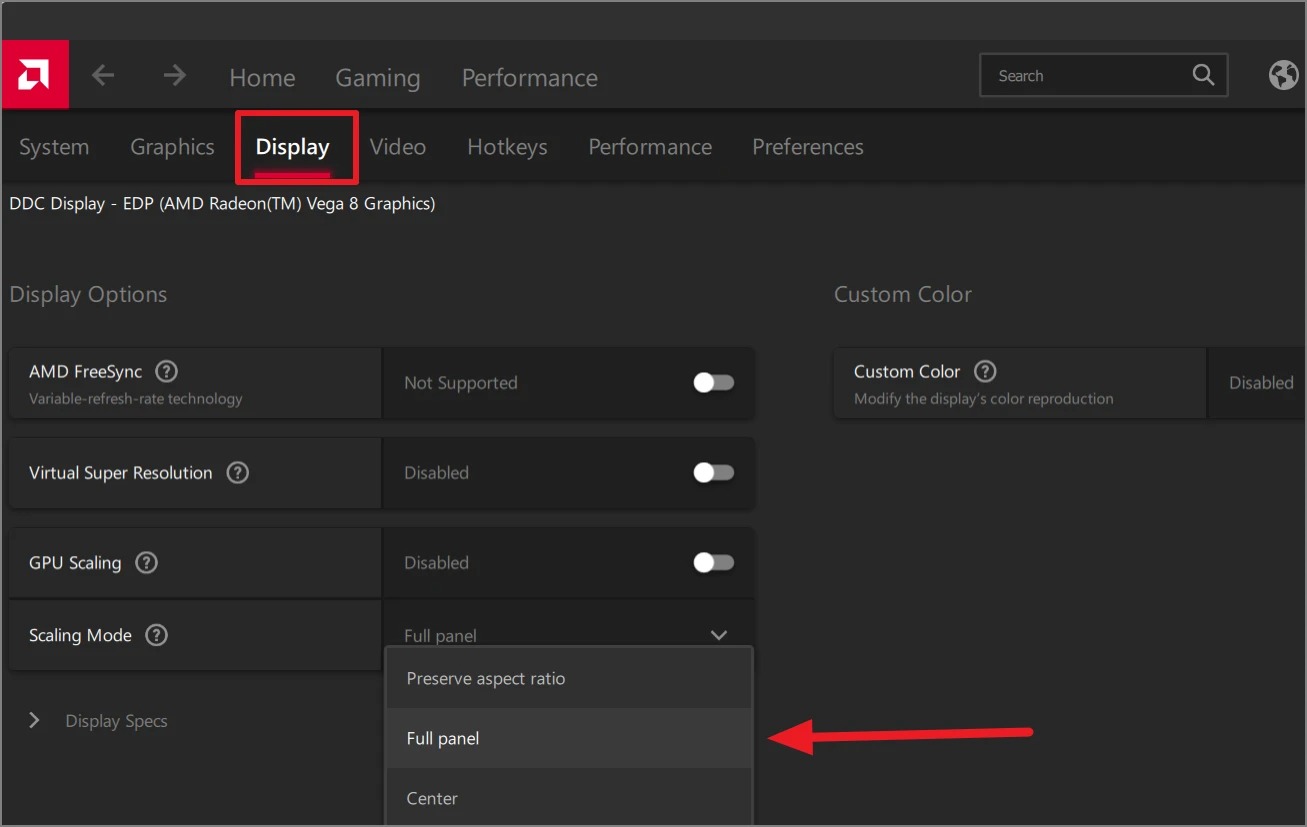Switch to the Performance settings sub-tab
The width and height of the screenshot is (1307, 827).
[650, 147]
